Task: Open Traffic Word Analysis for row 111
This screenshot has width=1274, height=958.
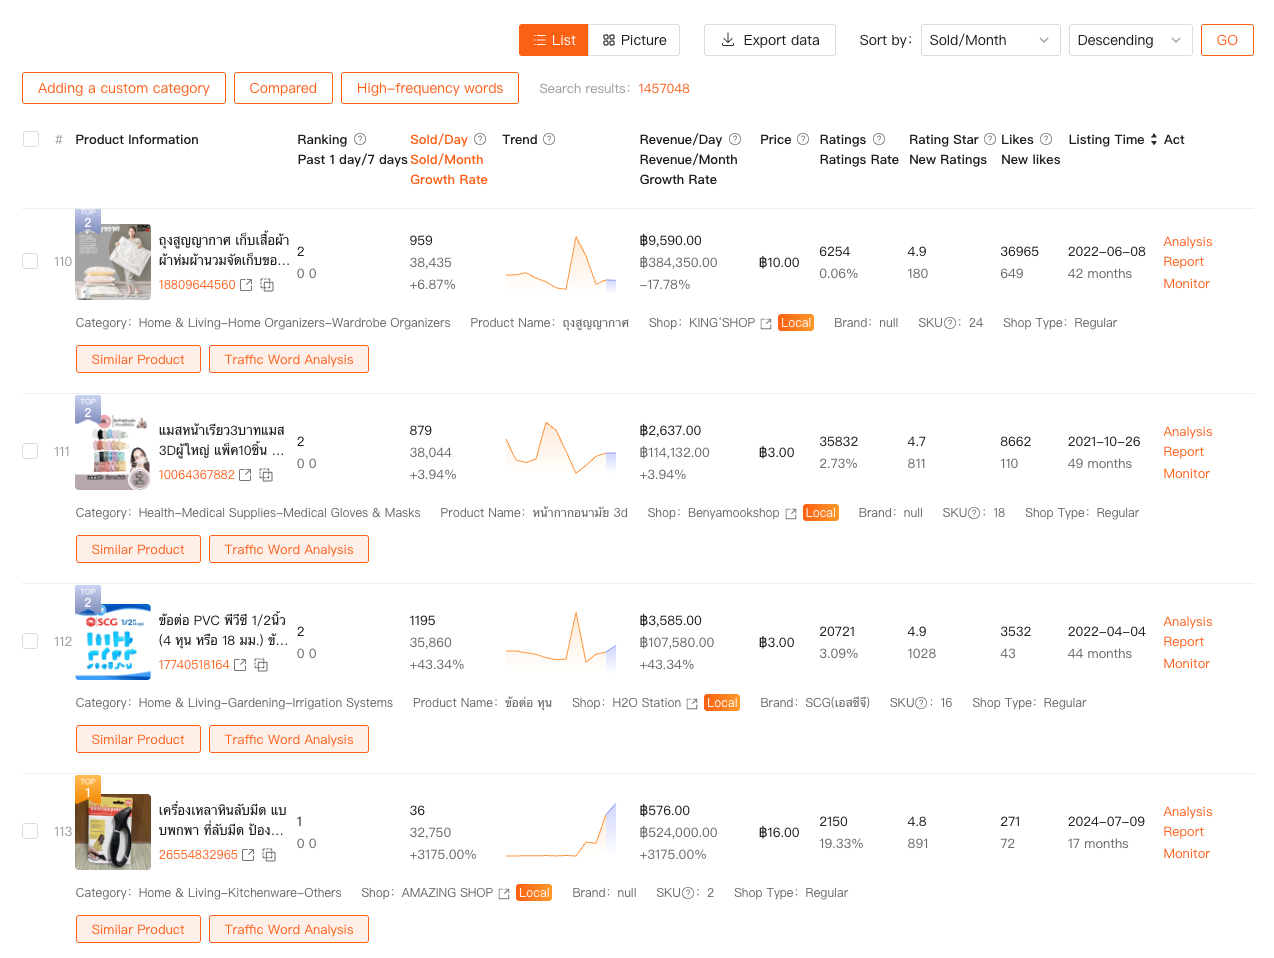Action: 289,549
